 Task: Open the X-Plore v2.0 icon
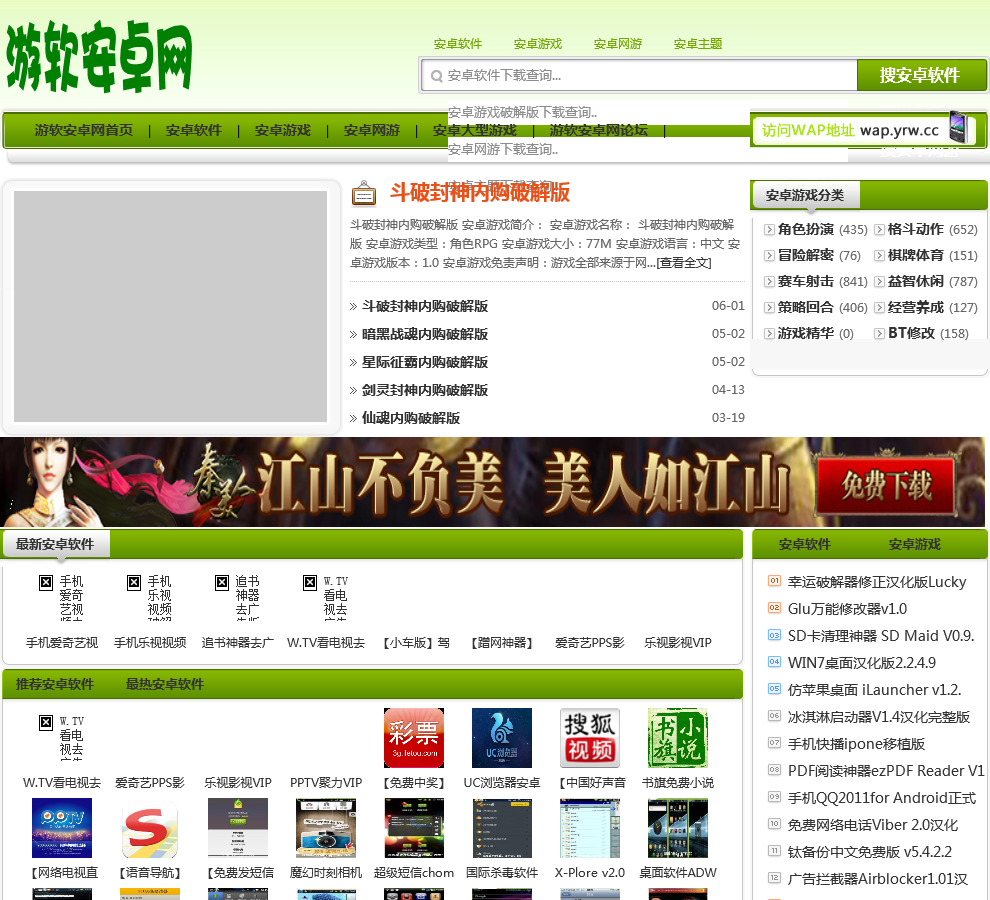click(590, 827)
